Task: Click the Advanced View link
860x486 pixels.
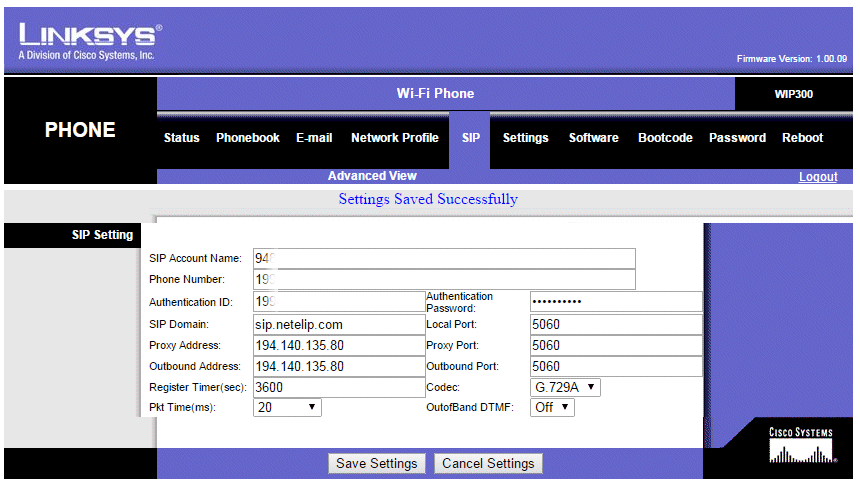Action: coord(372,176)
